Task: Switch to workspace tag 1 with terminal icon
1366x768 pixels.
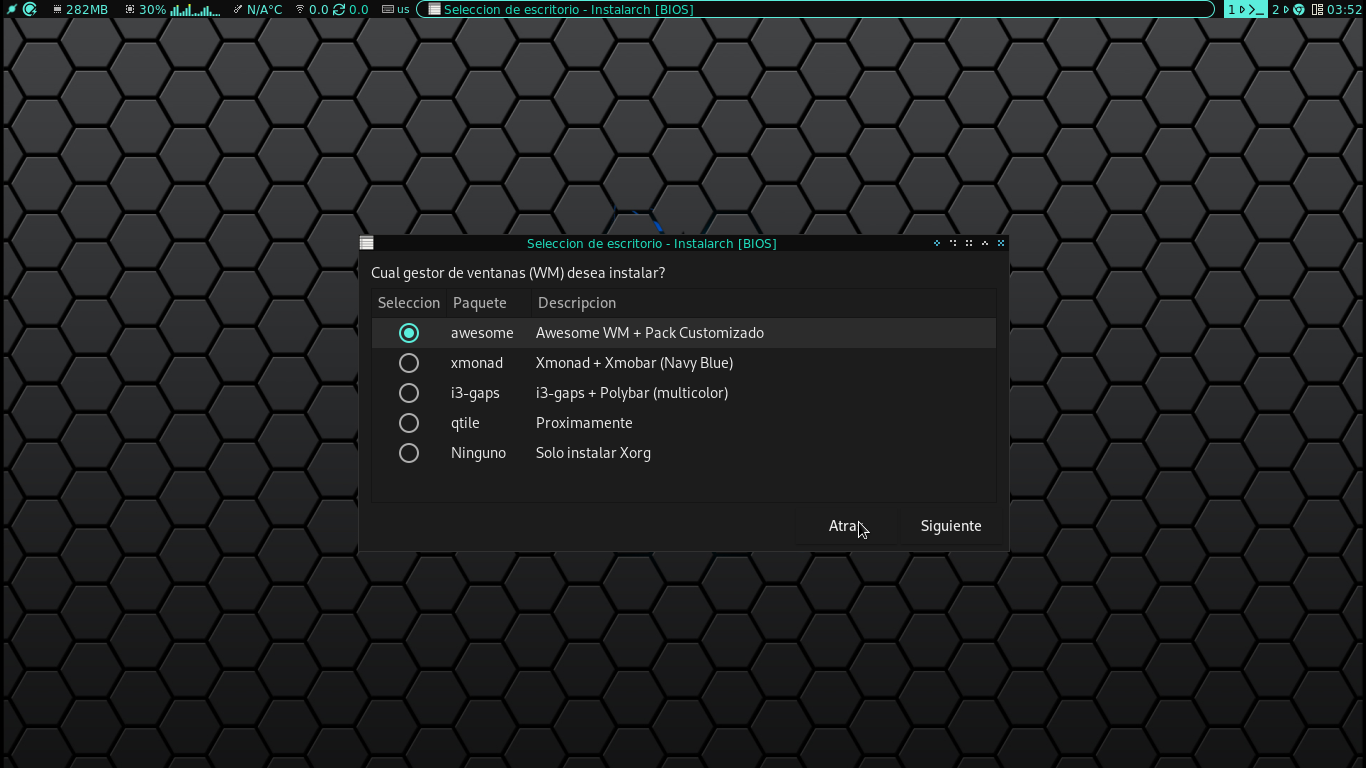Action: (1246, 9)
